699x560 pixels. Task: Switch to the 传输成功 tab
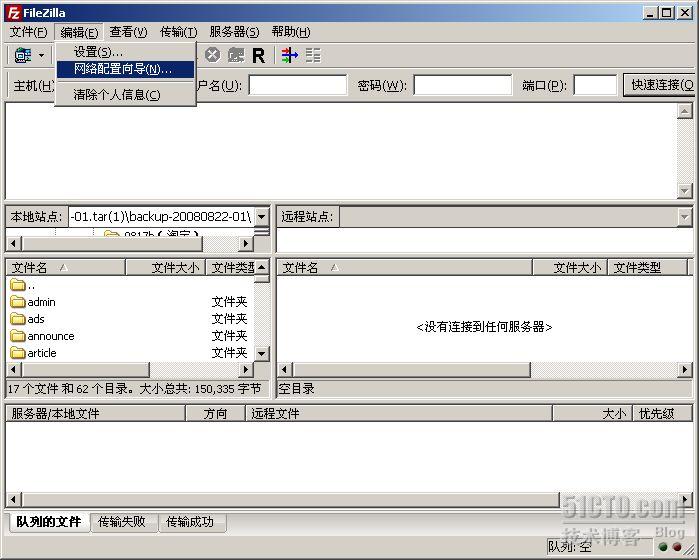189,522
